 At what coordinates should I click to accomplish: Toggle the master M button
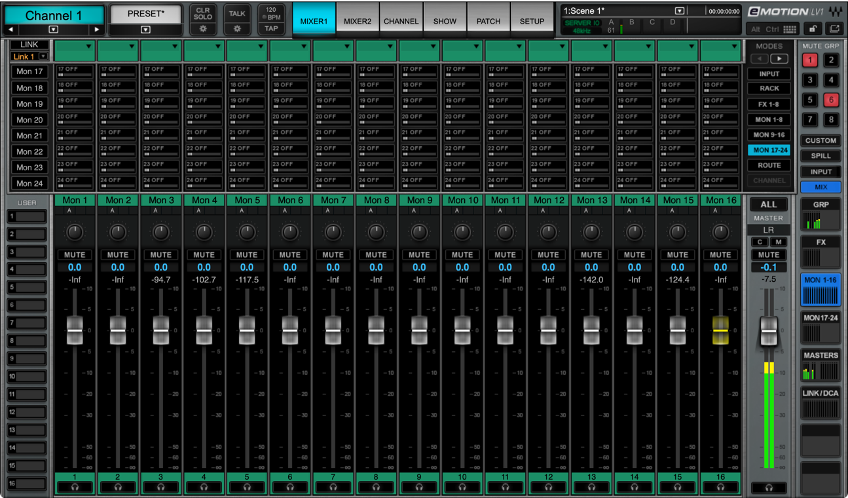tap(778, 242)
